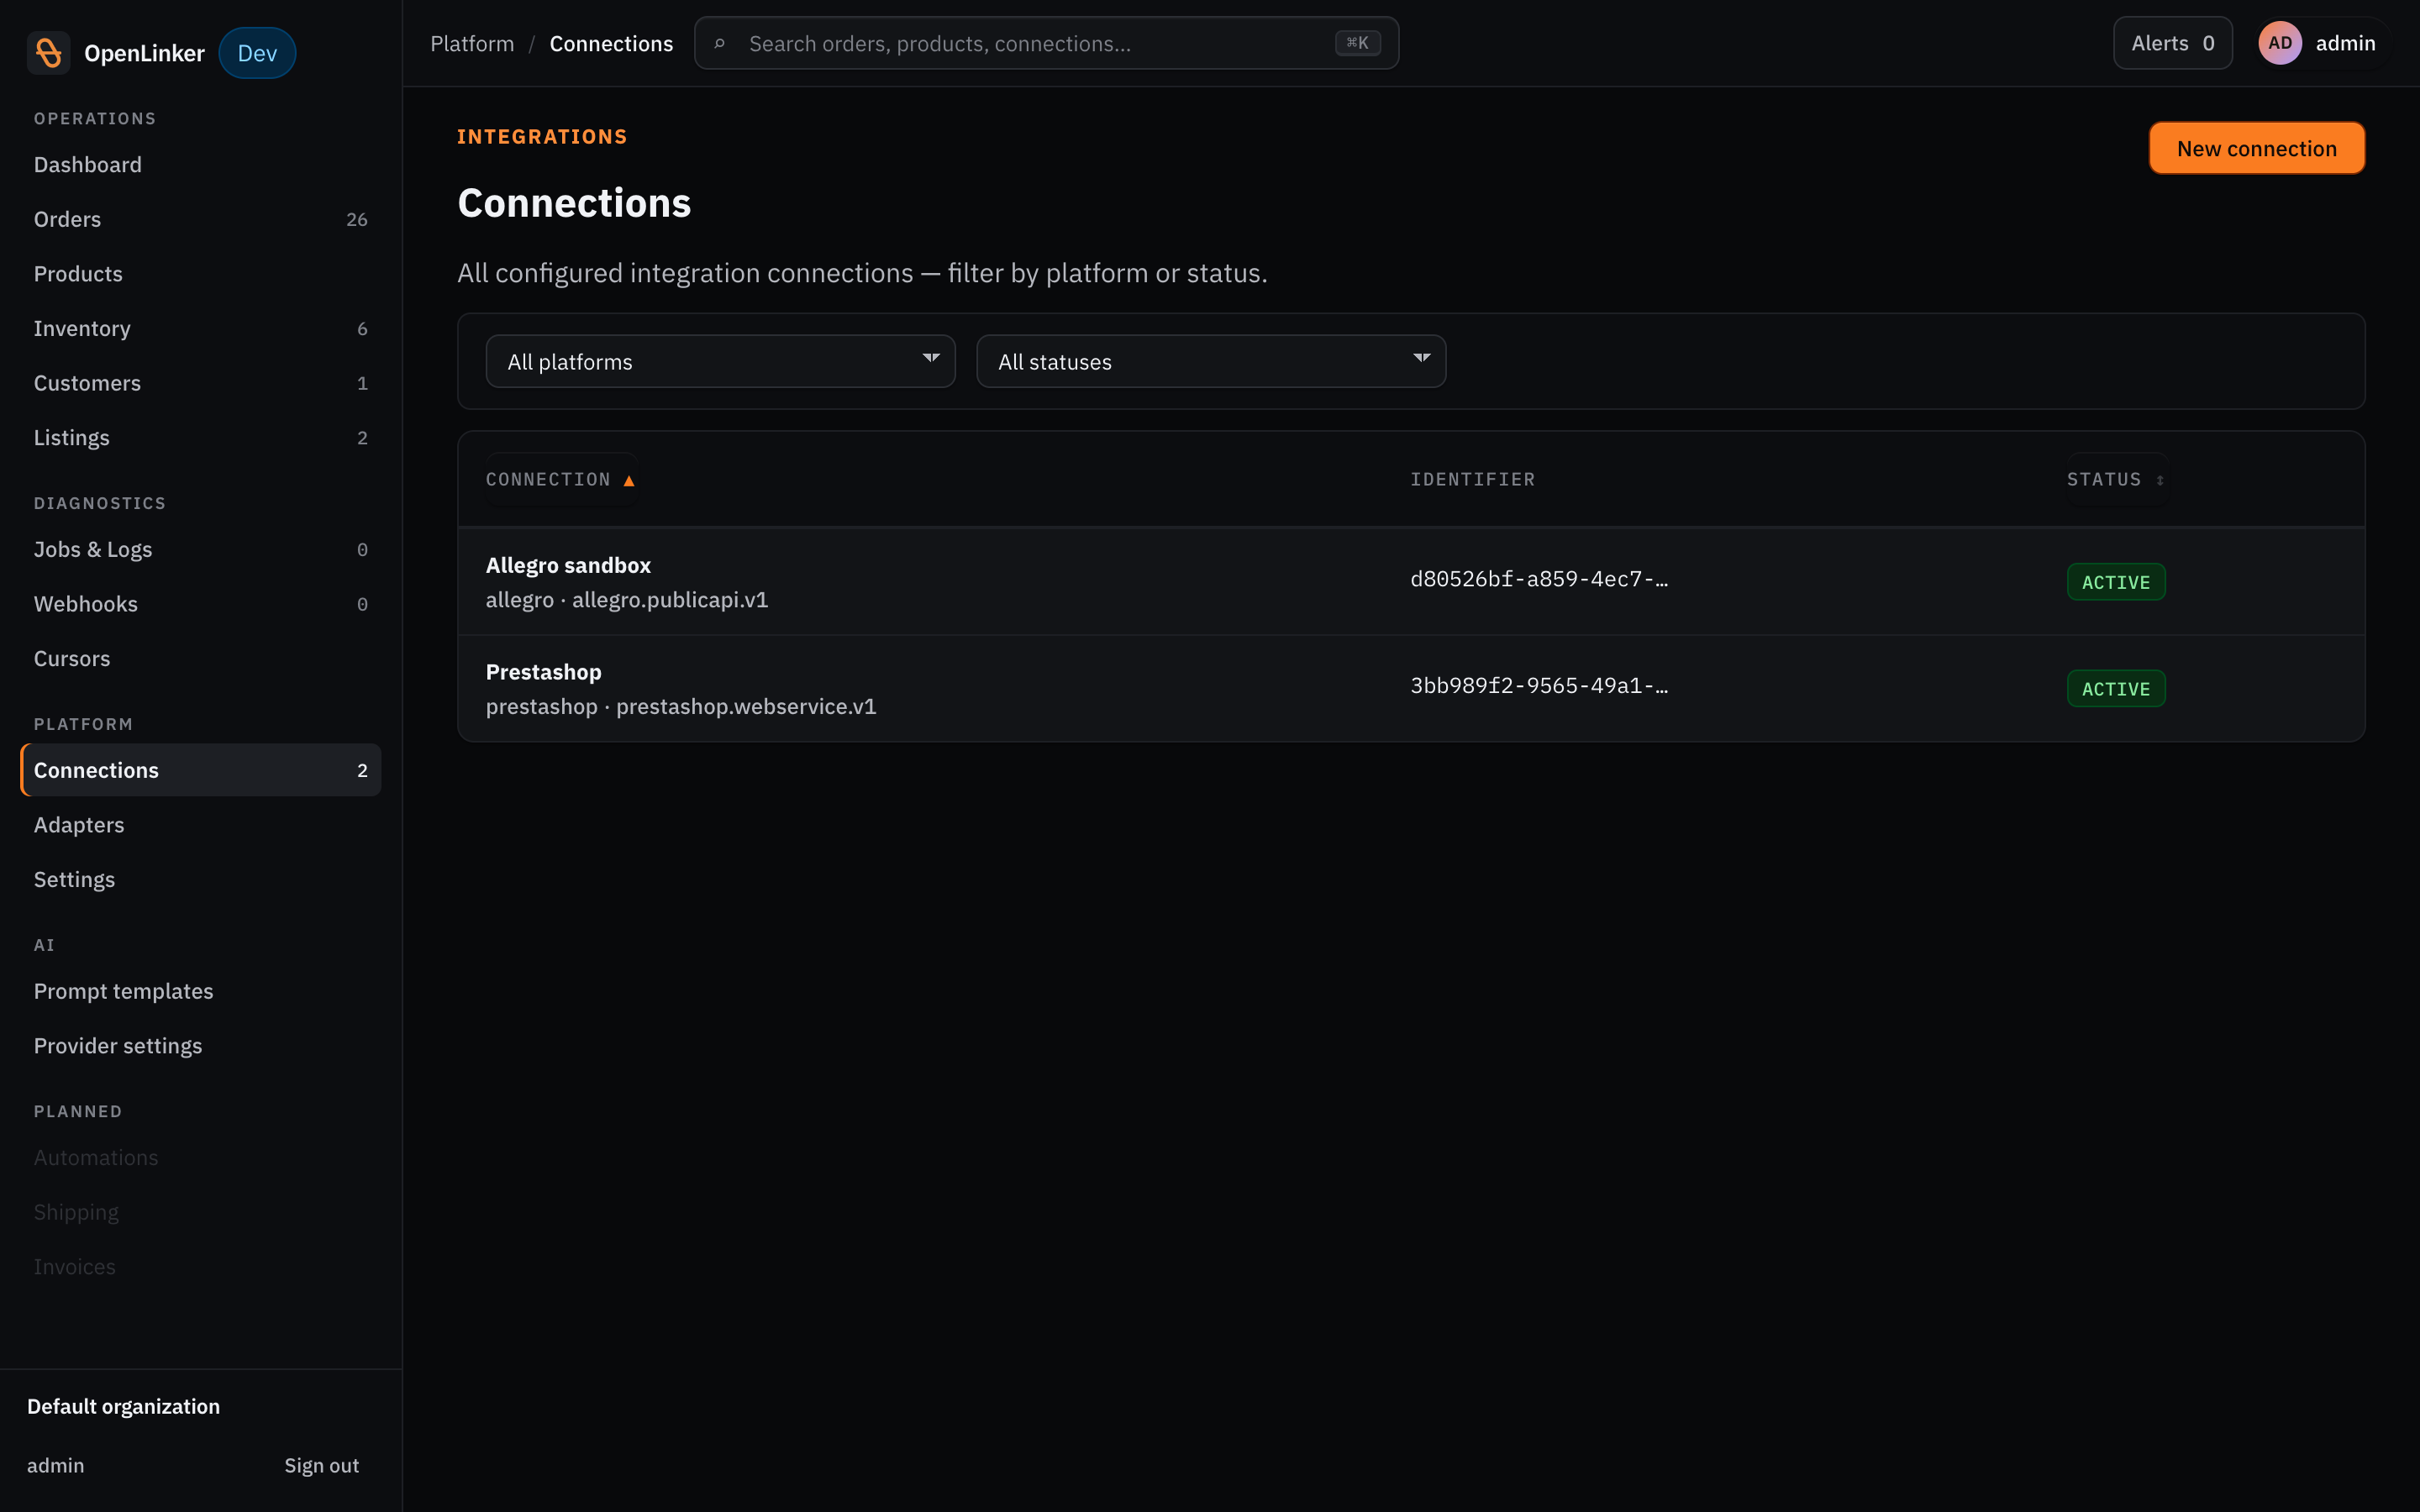Sort by the STATUS column header
Screen dimensions: 2420x1512
coord(2116,480)
